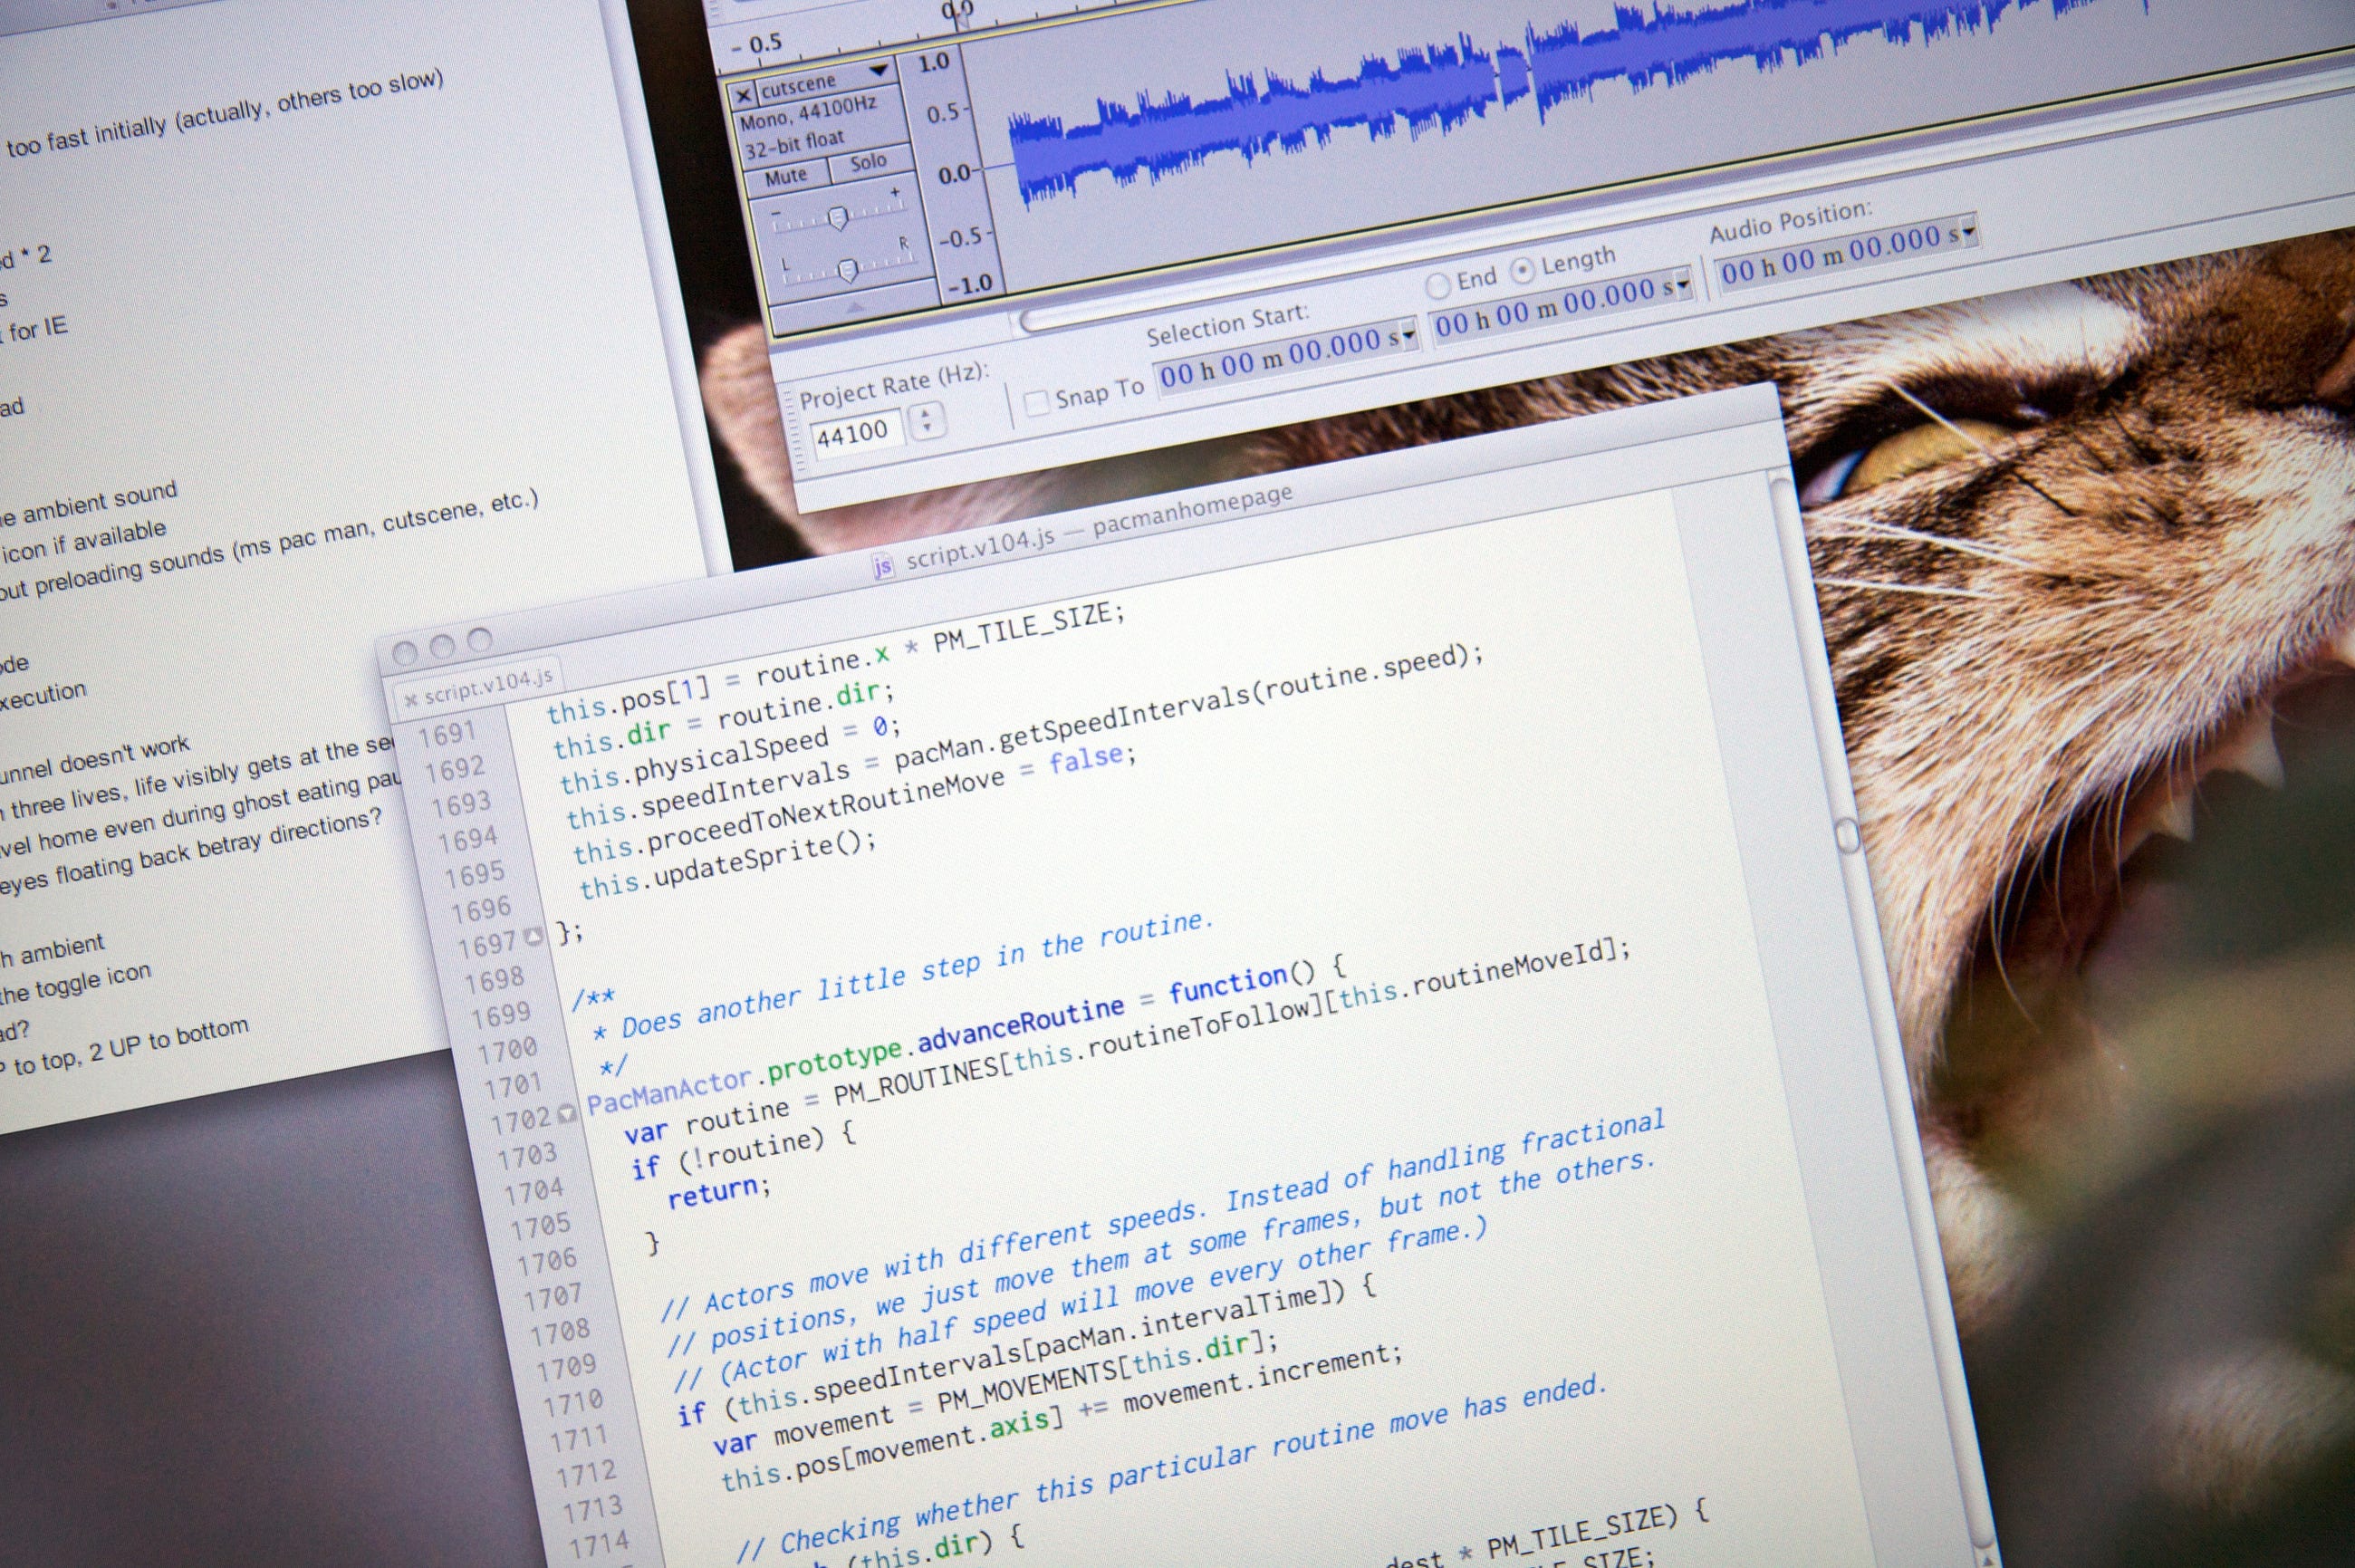This screenshot has height=1568, width=2355.
Task: Select the End radio button
Action: (x=1437, y=286)
